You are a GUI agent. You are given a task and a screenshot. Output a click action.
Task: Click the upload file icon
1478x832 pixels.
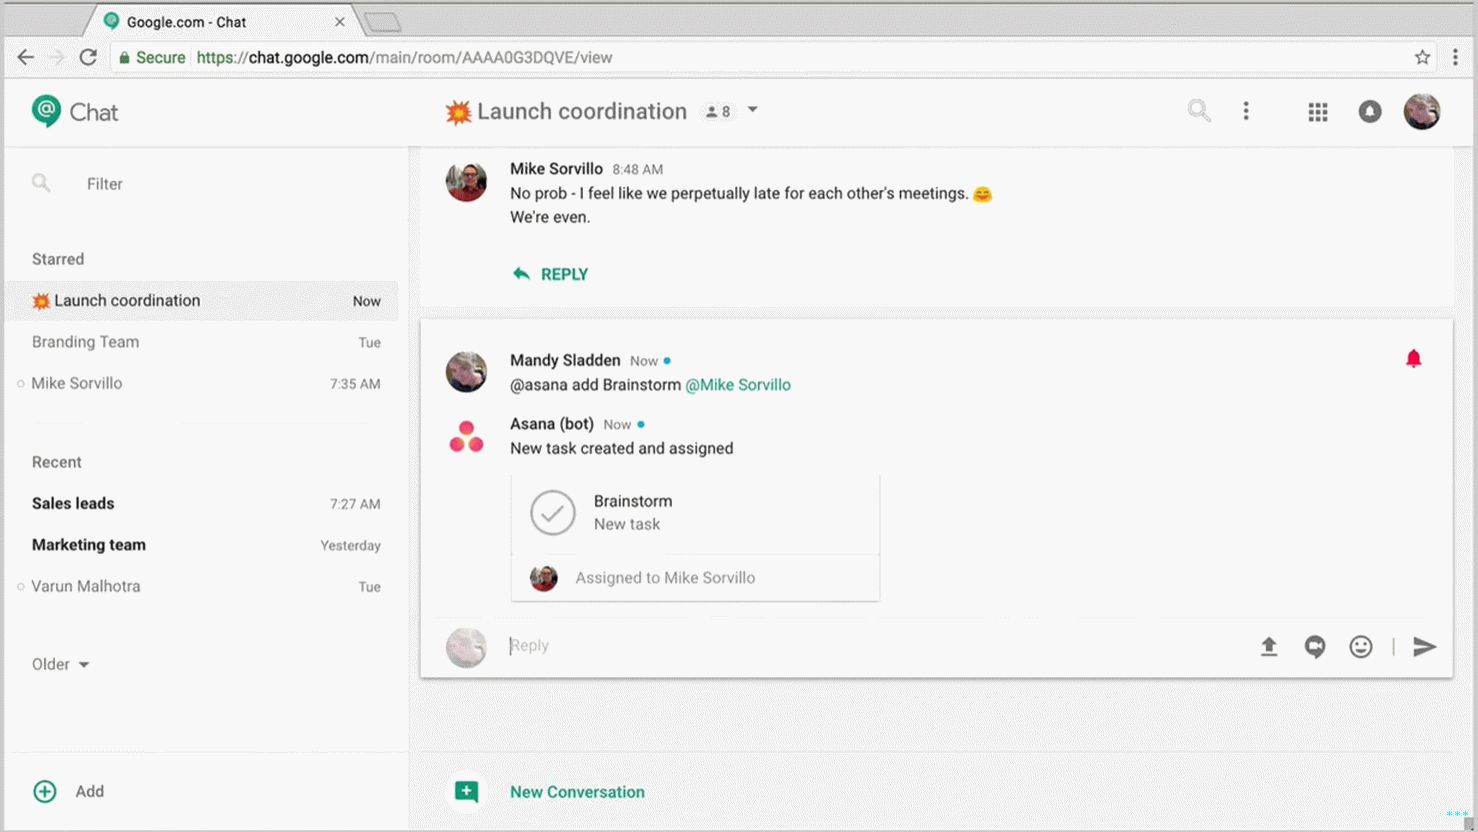click(1269, 647)
